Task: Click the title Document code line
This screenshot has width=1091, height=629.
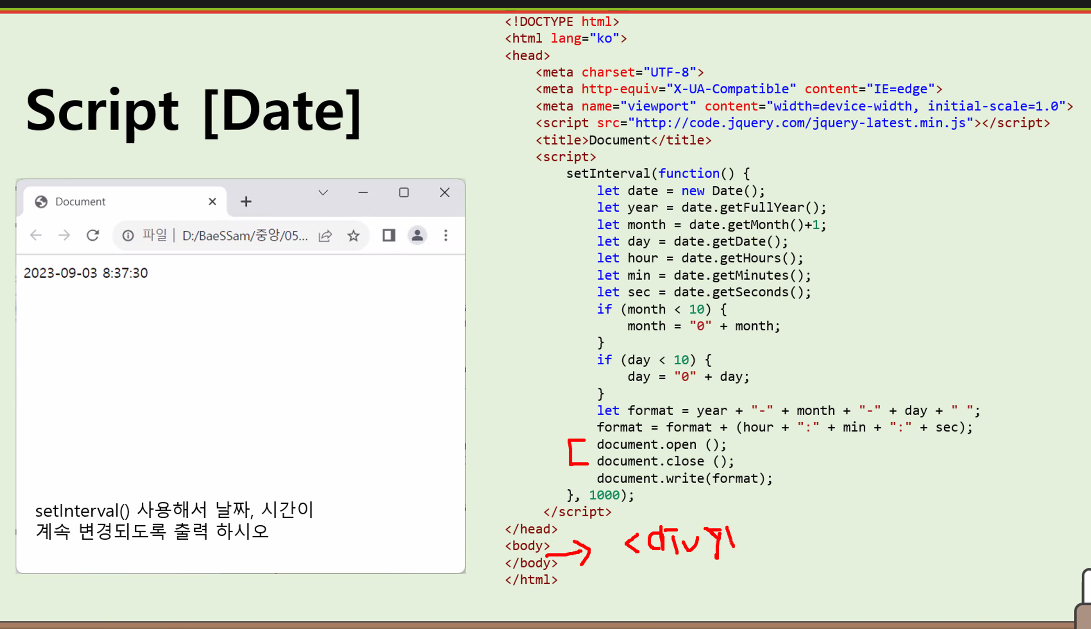Action: (623, 141)
